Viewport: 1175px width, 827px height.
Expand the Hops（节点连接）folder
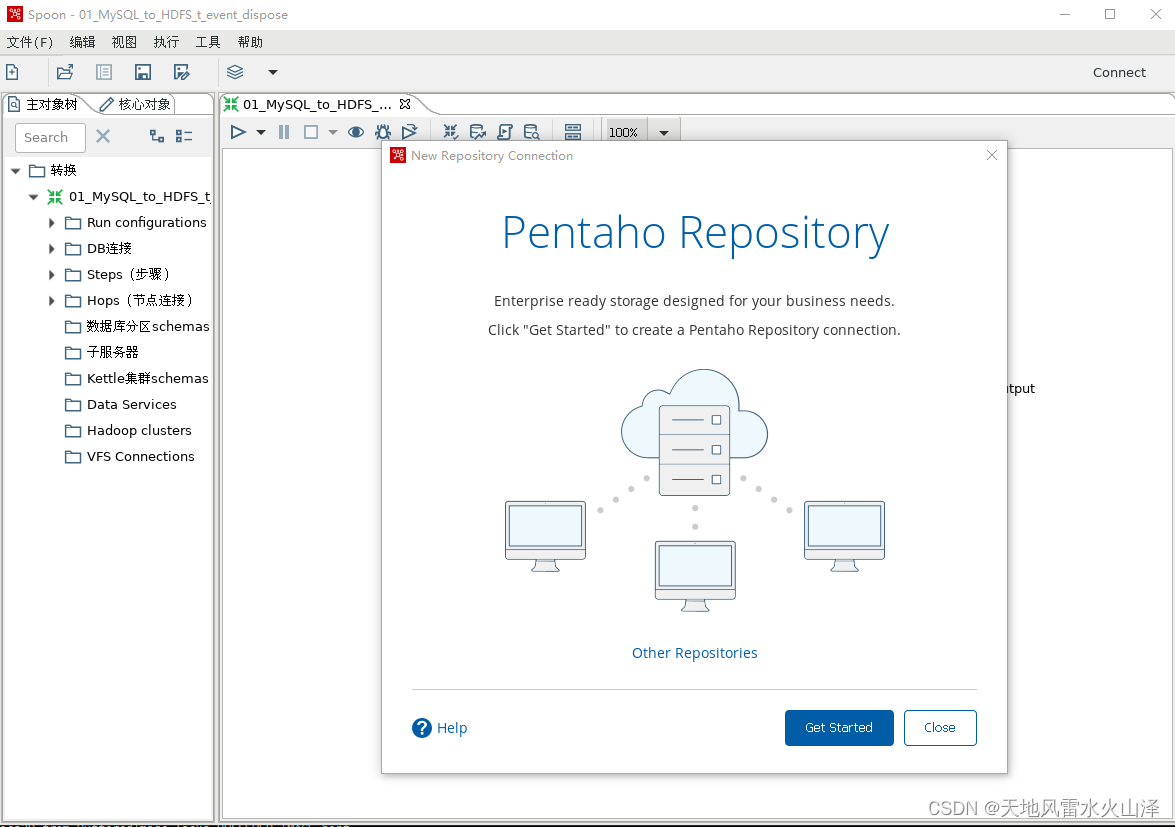click(52, 300)
